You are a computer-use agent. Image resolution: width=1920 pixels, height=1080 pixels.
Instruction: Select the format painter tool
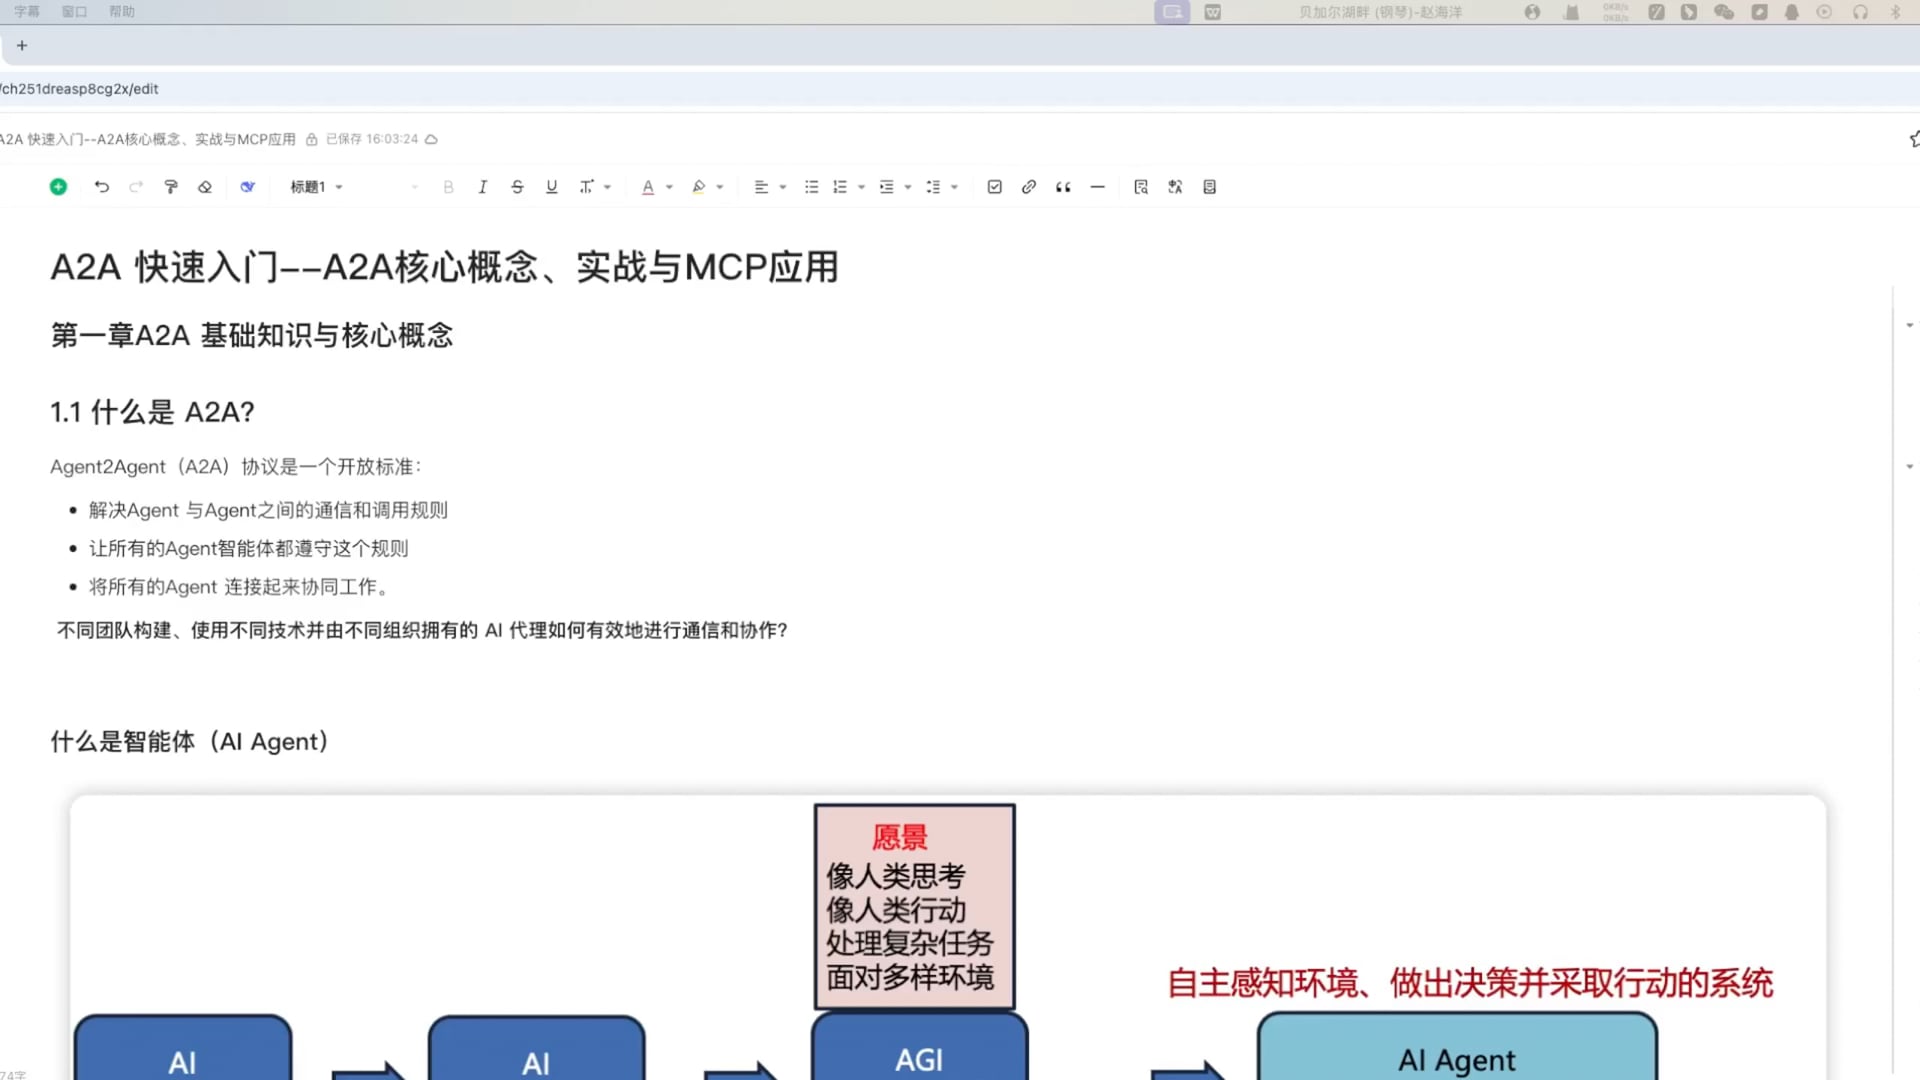point(171,187)
